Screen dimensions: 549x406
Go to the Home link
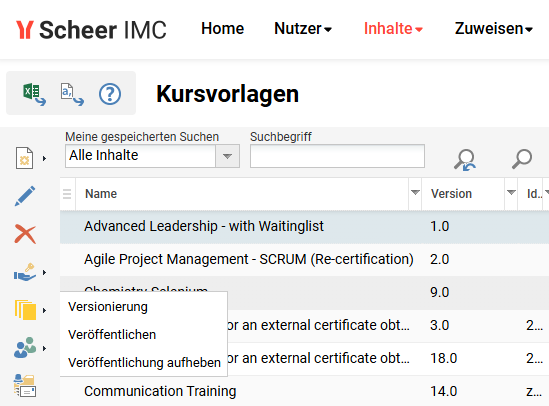pos(222,29)
